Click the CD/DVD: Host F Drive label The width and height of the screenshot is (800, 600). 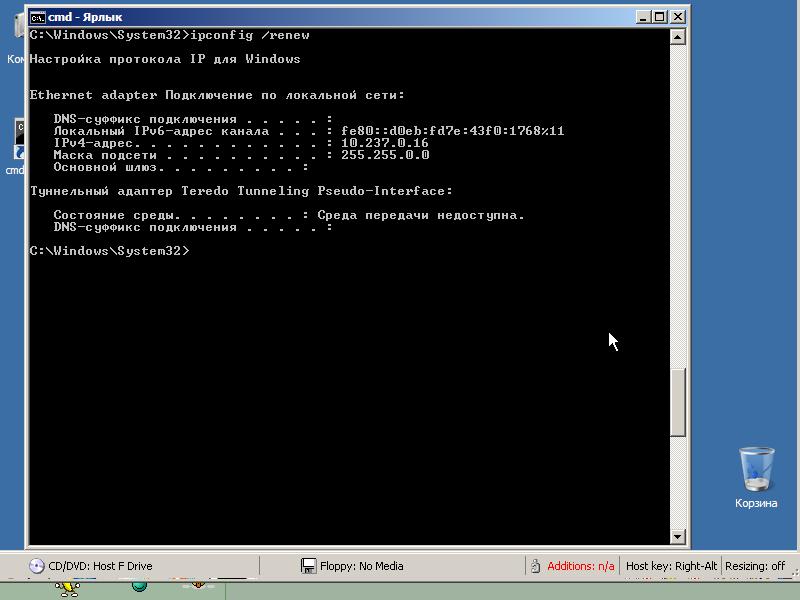[x=100, y=566]
